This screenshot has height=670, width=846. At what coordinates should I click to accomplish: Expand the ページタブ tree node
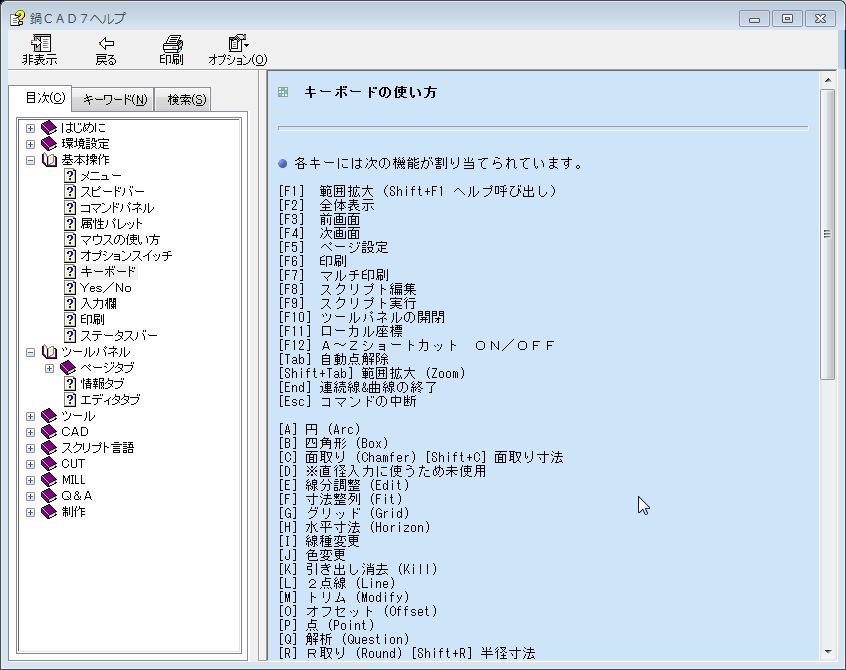click(49, 368)
